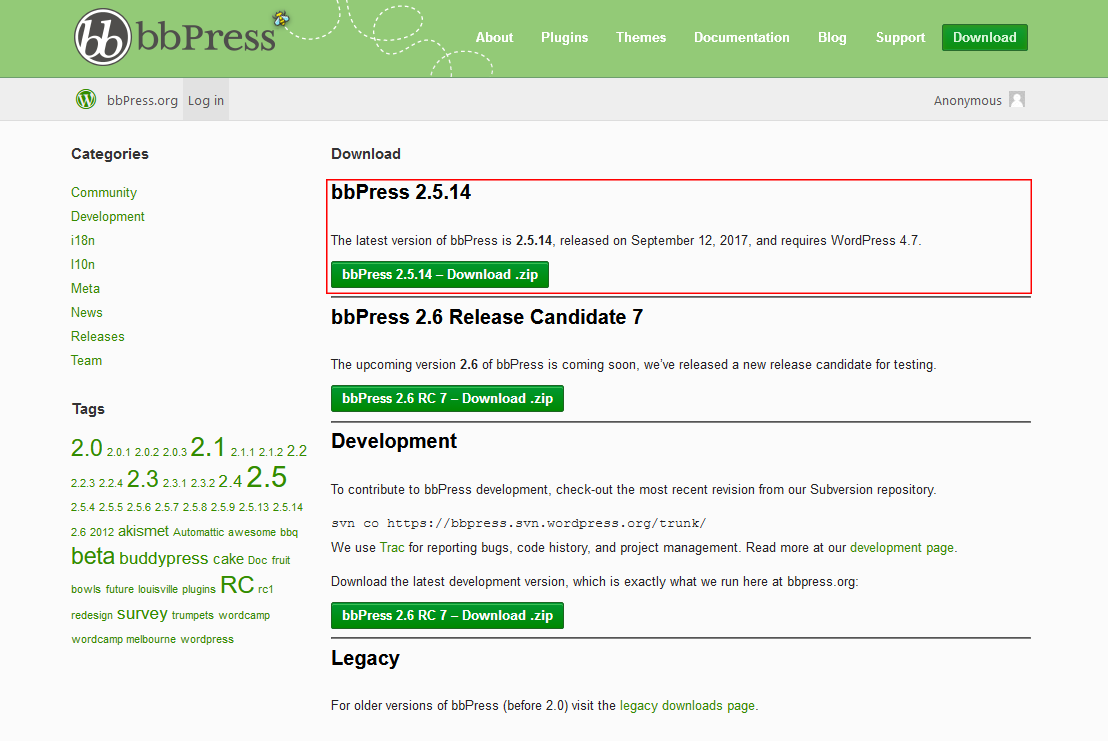The height and width of the screenshot is (741, 1108).
Task: Open the l10n category
Action: click(83, 264)
